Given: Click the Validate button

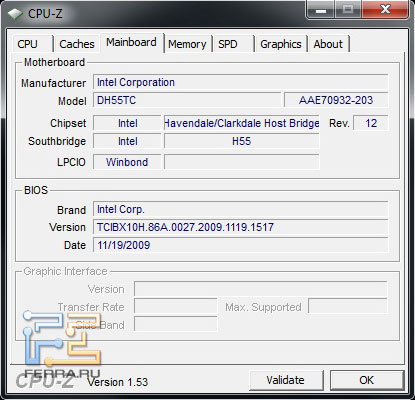Looking at the screenshot, I should [286, 380].
